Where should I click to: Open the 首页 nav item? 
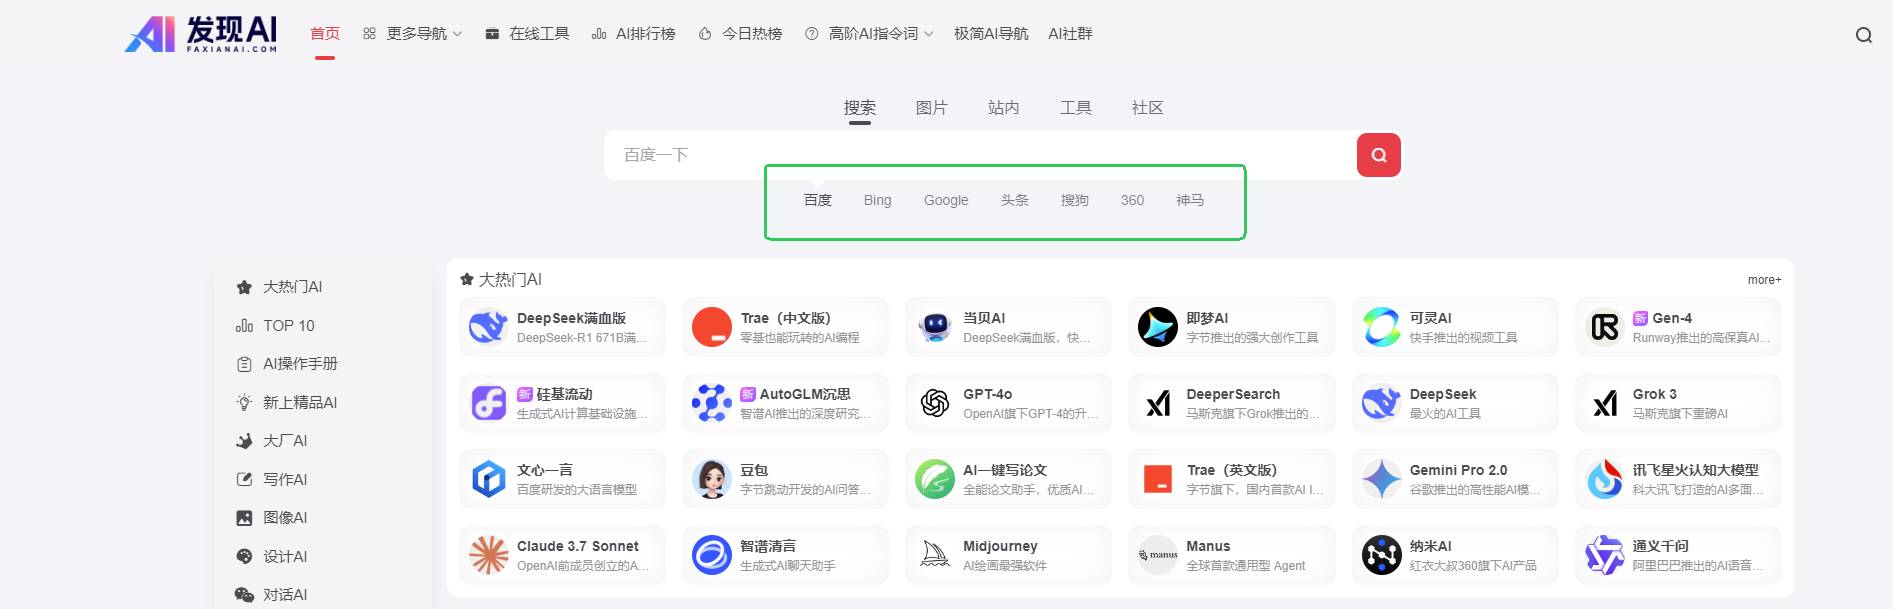325,34
